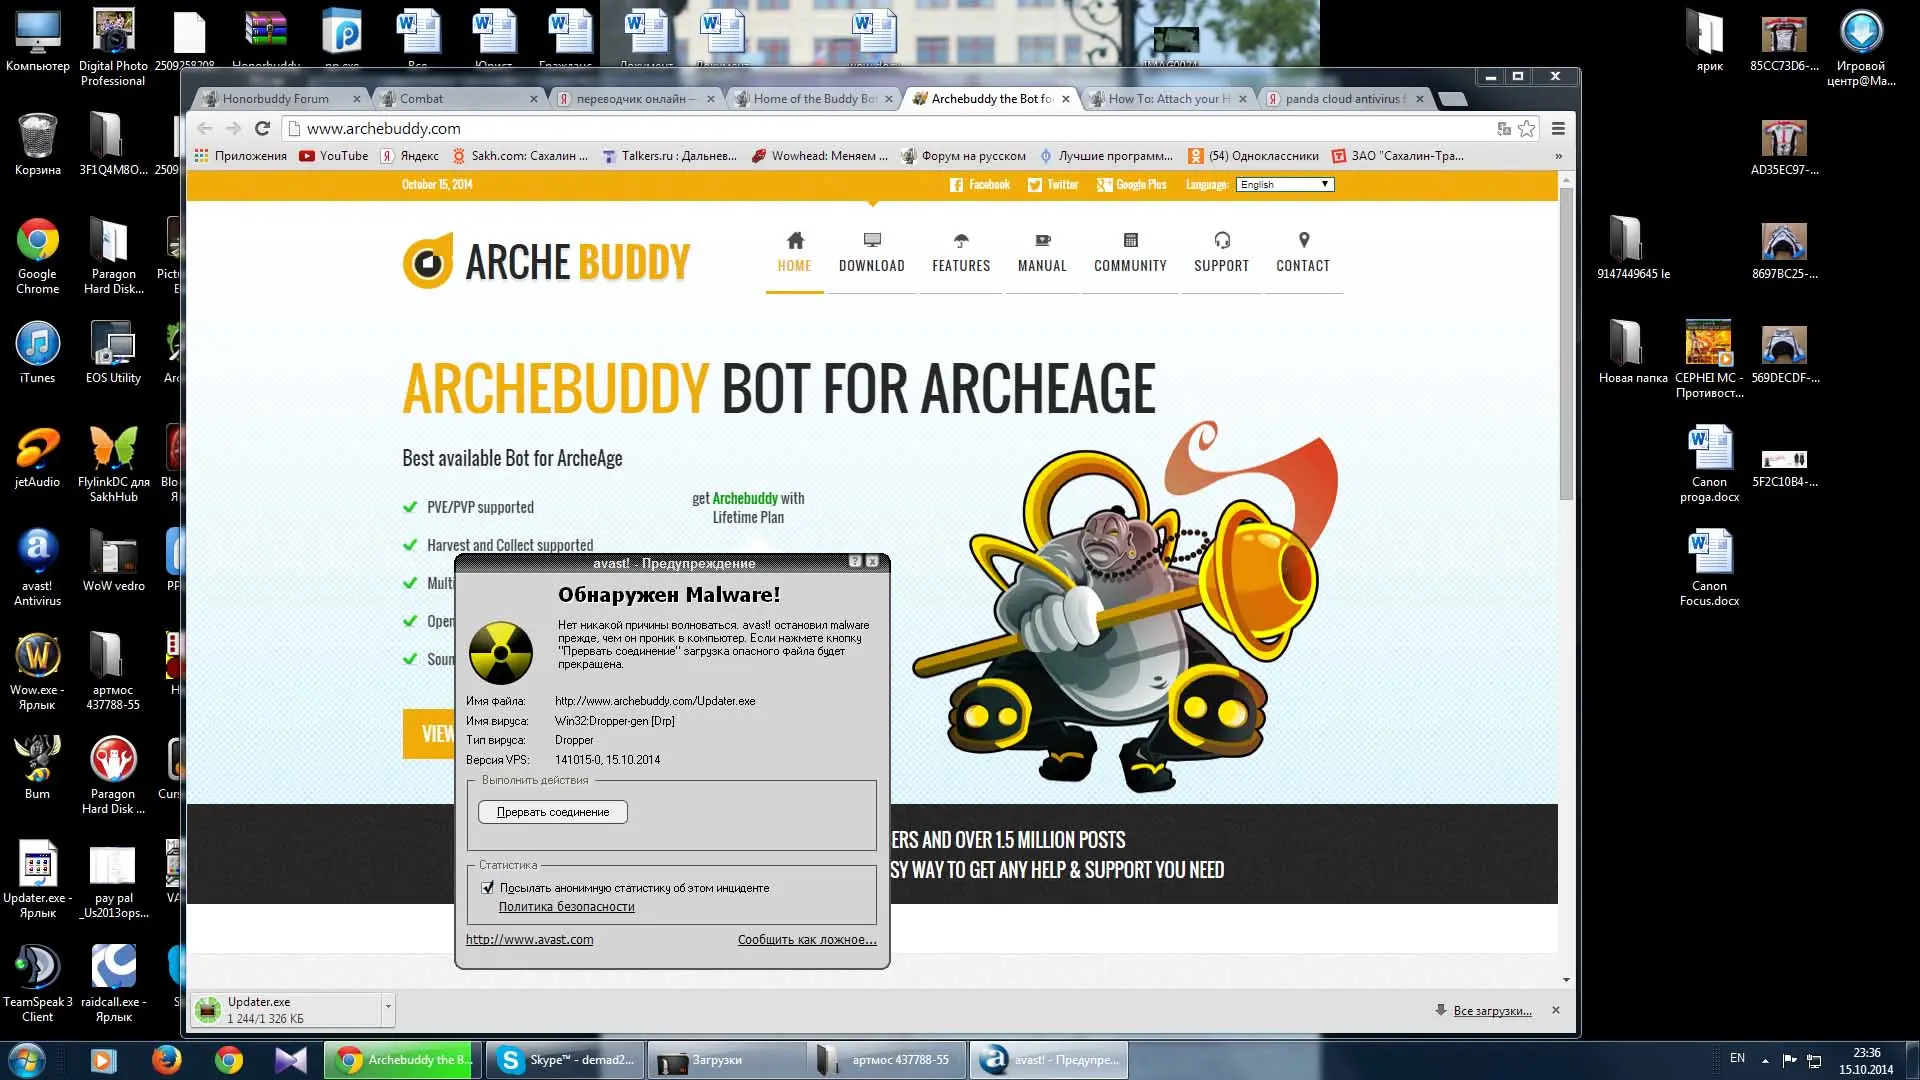Select the Features menu item
Viewport: 1920px width, 1080px height.
[961, 265]
